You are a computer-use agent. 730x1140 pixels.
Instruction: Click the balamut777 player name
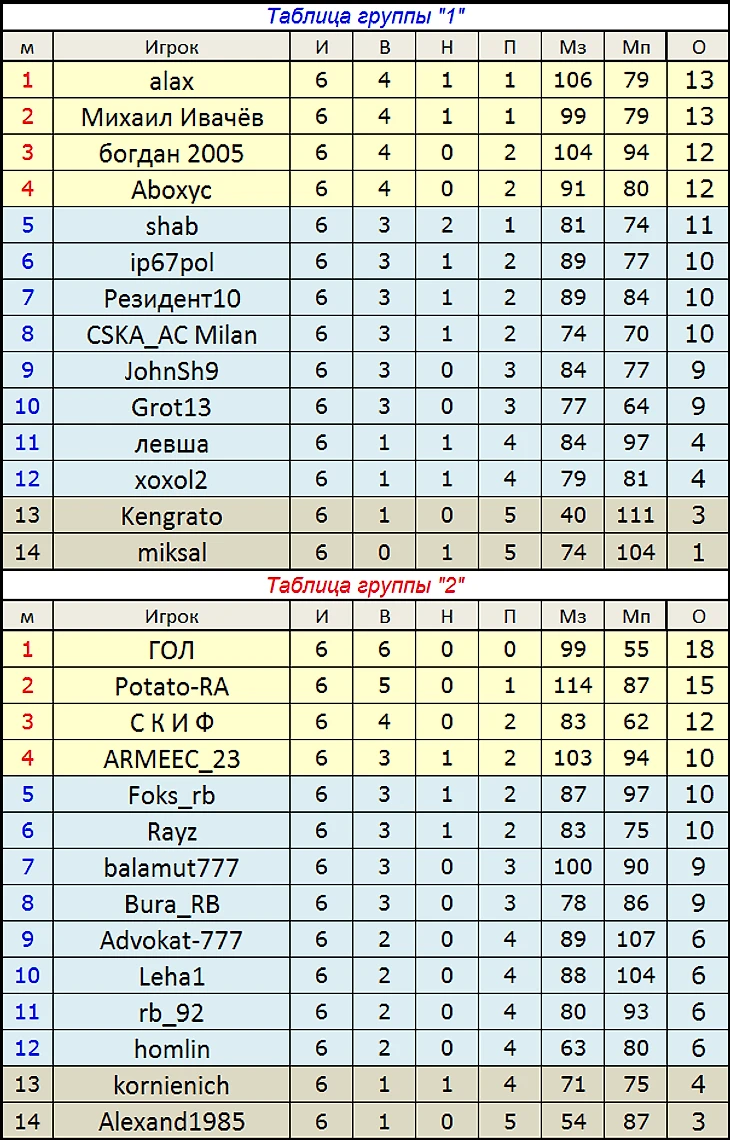(x=171, y=867)
